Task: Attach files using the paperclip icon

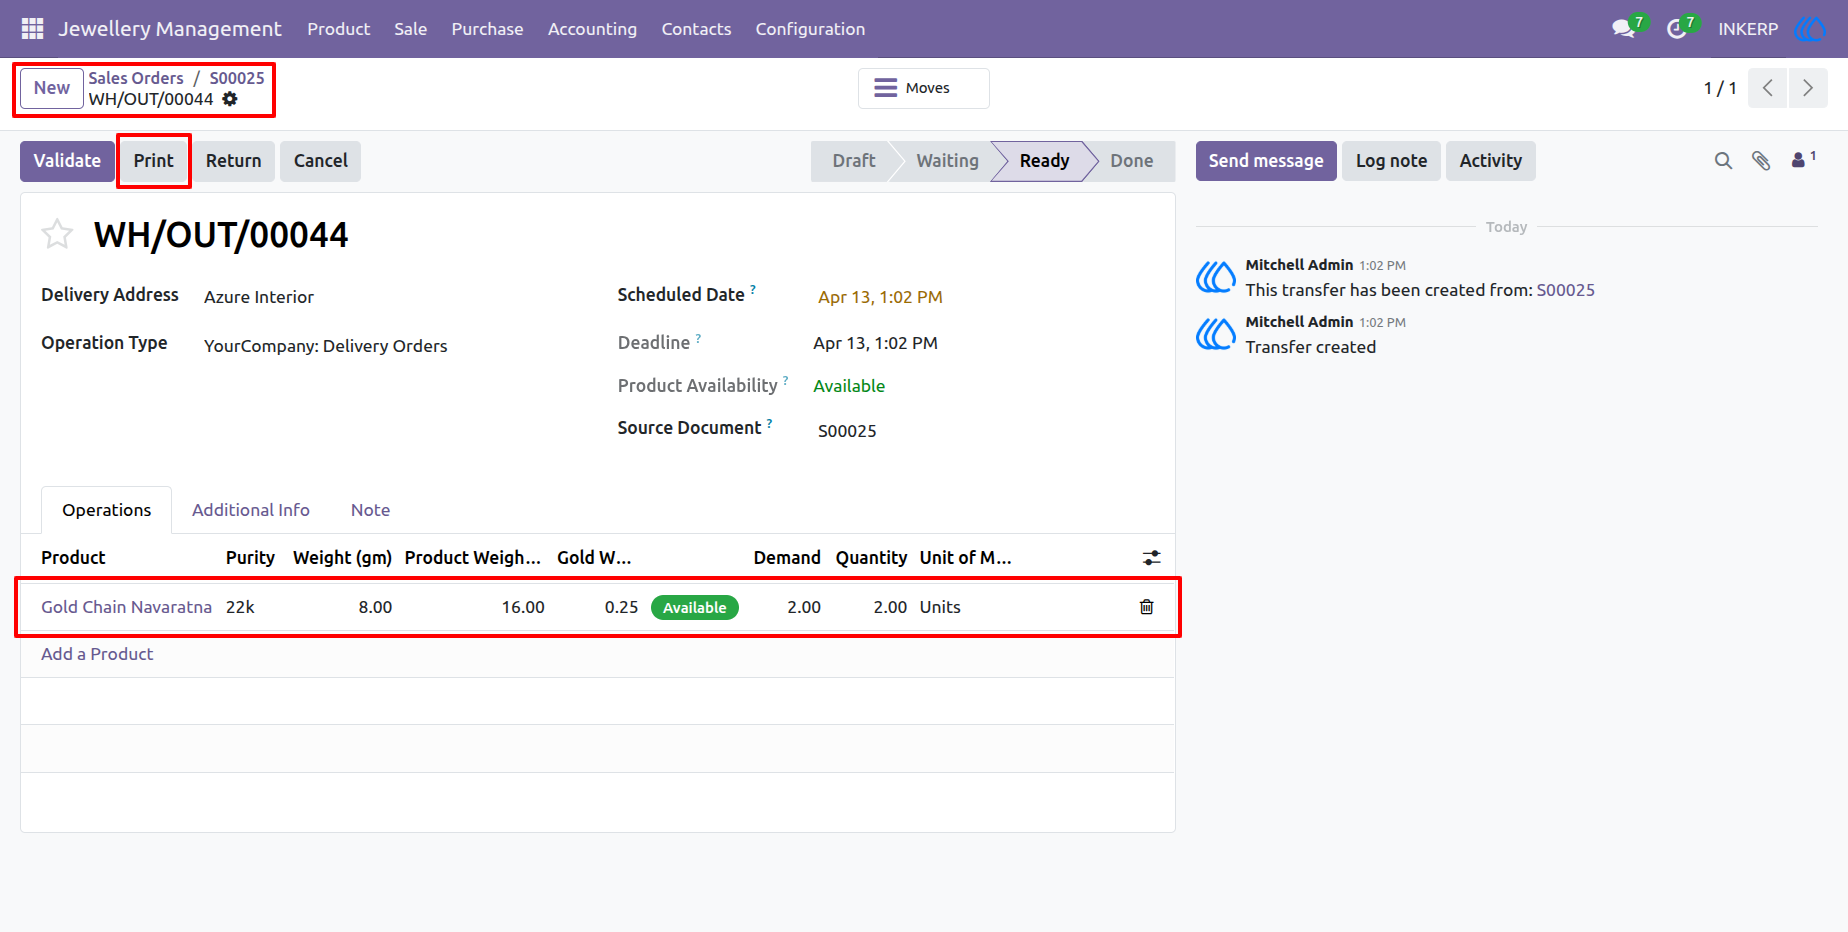Action: click(1761, 161)
